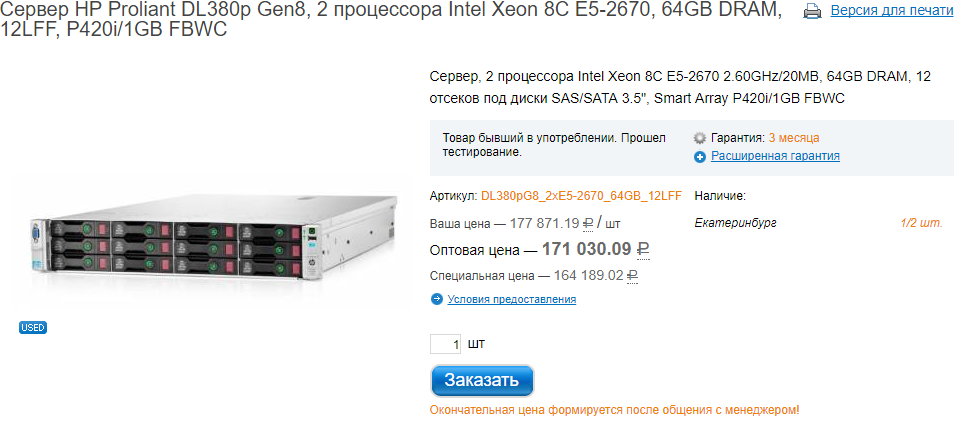Click the ruble sign after 164 189.02
The height and width of the screenshot is (441, 973).
[632, 275]
